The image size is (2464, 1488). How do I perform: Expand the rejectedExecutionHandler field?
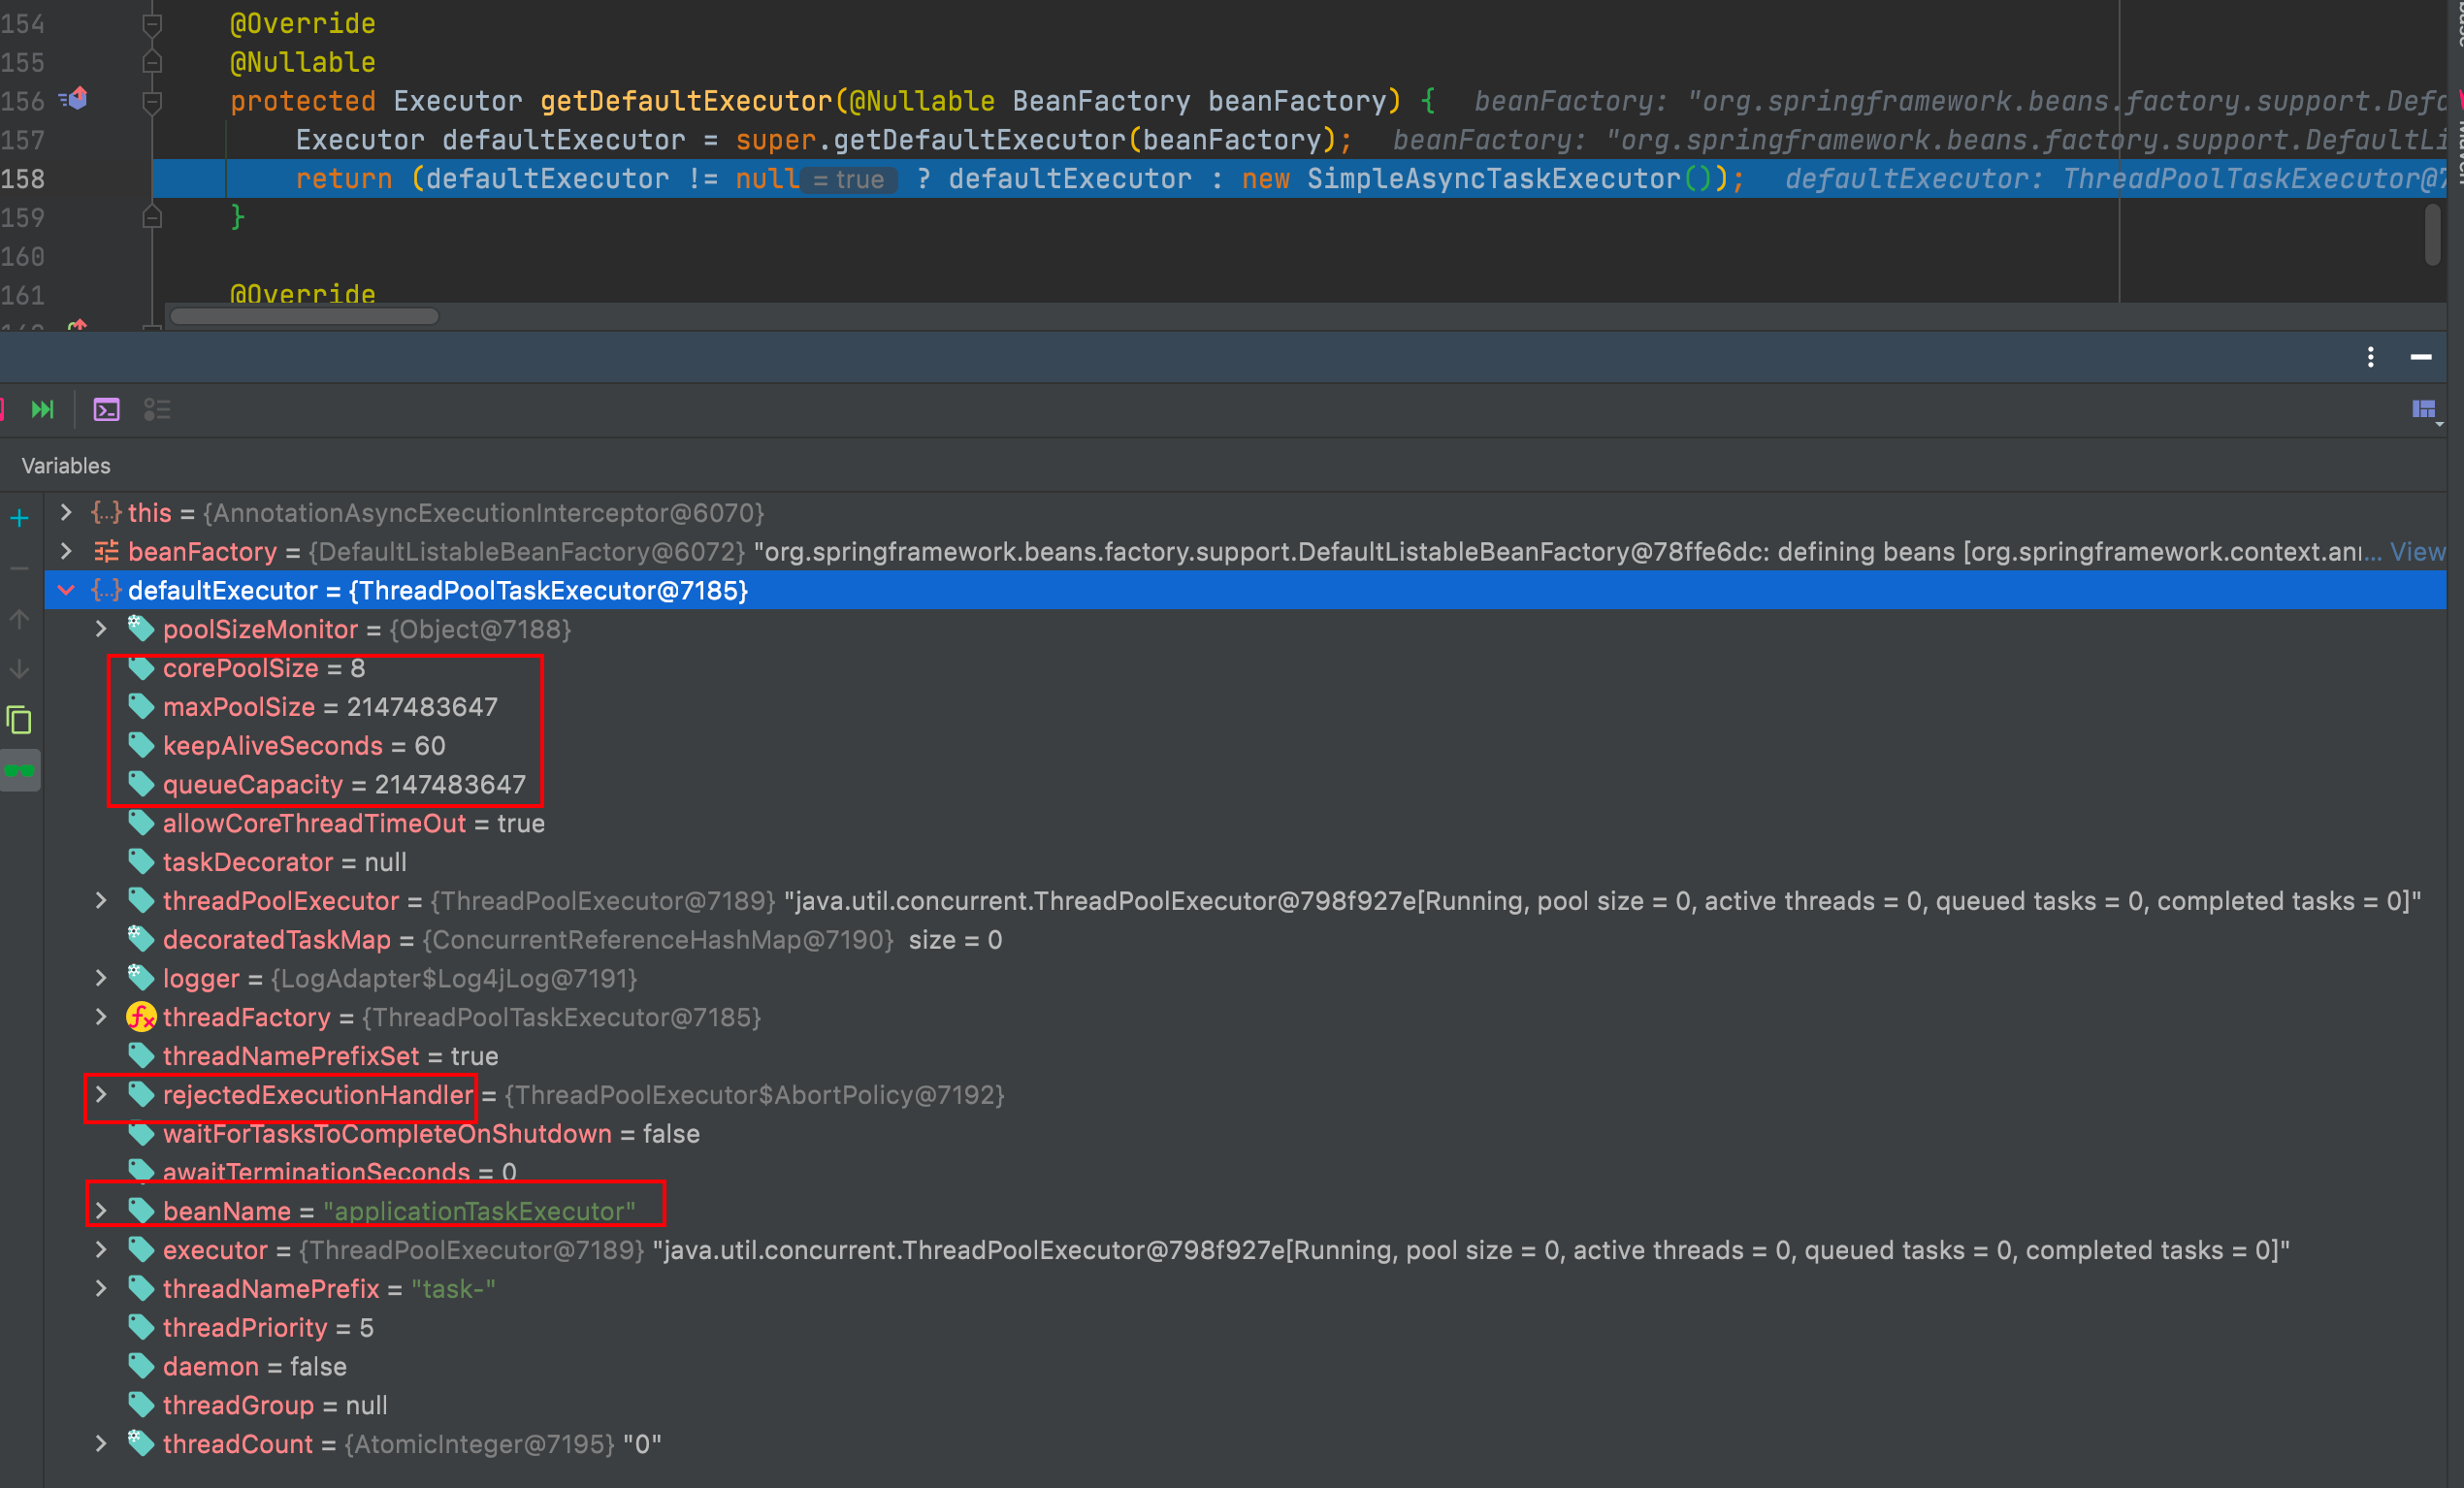(101, 1094)
